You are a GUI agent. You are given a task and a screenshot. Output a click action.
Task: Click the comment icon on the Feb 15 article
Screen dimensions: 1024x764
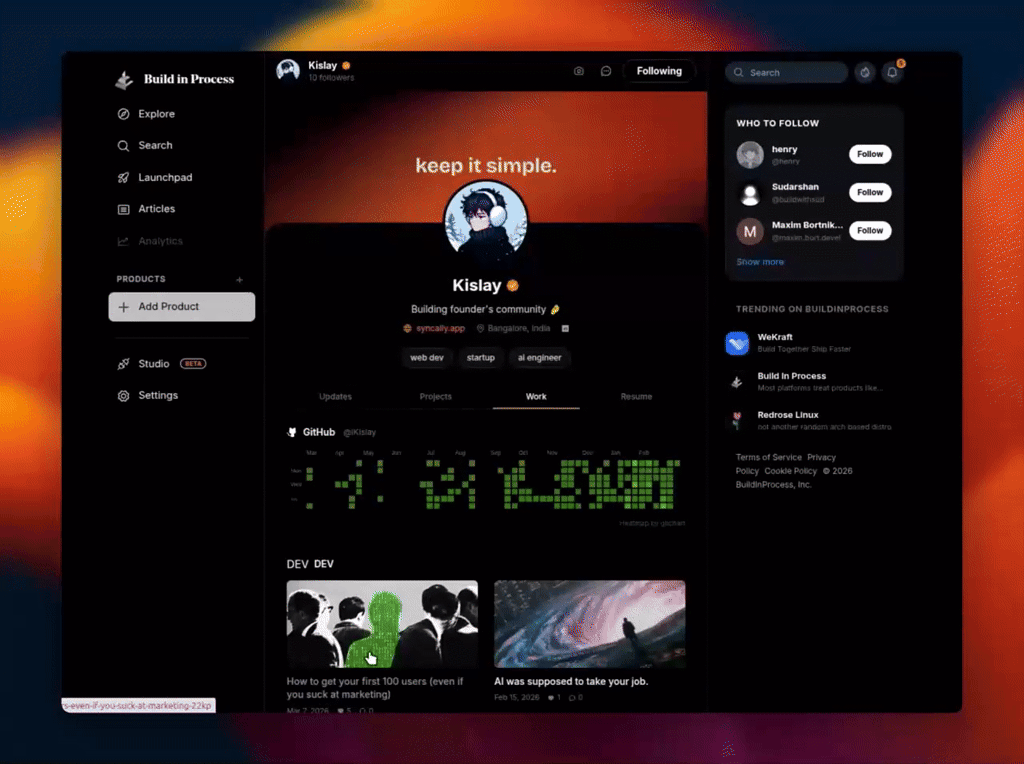click(x=571, y=697)
